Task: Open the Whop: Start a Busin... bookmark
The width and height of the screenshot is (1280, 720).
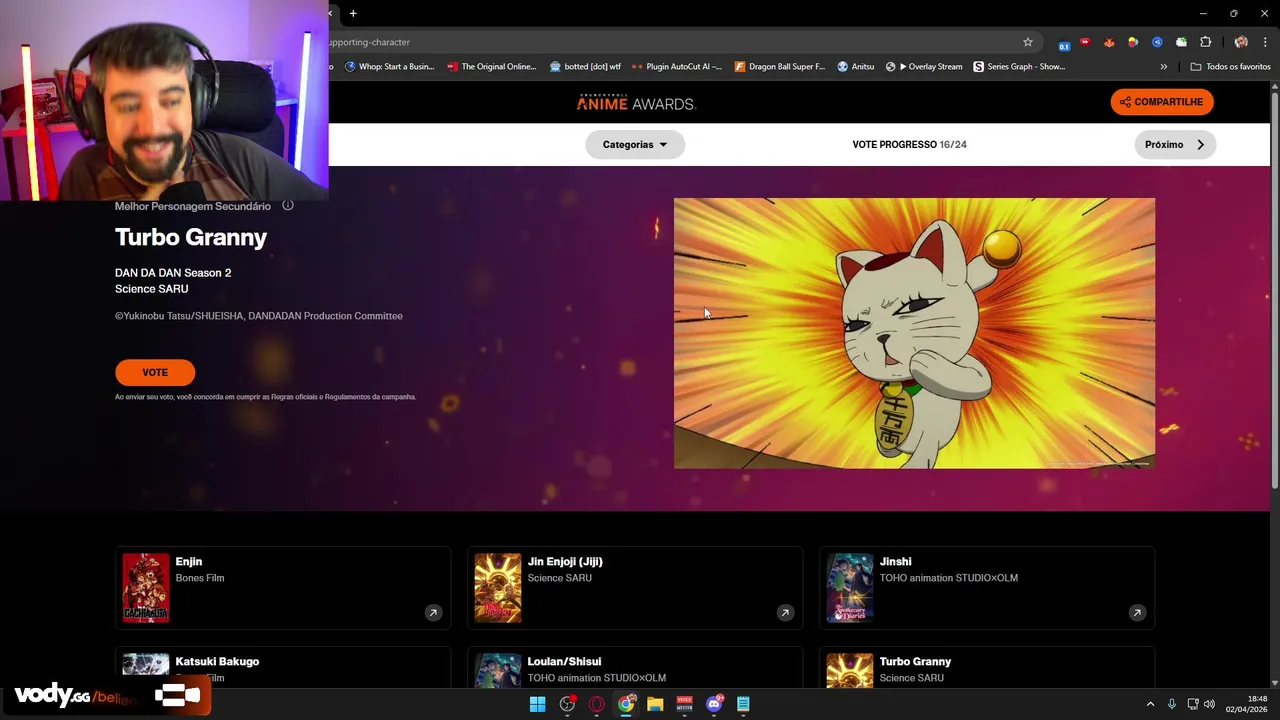Action: tap(389, 67)
